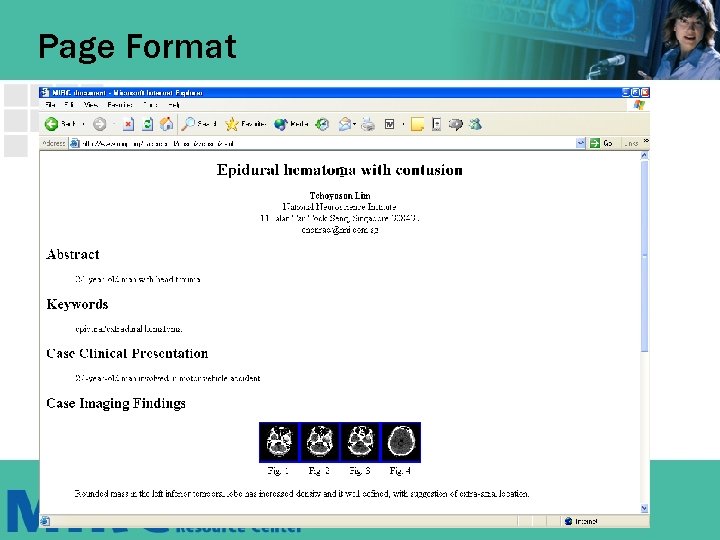The image size is (720, 540).
Task: Click the Fig. 4 caption text
Action: (400, 471)
